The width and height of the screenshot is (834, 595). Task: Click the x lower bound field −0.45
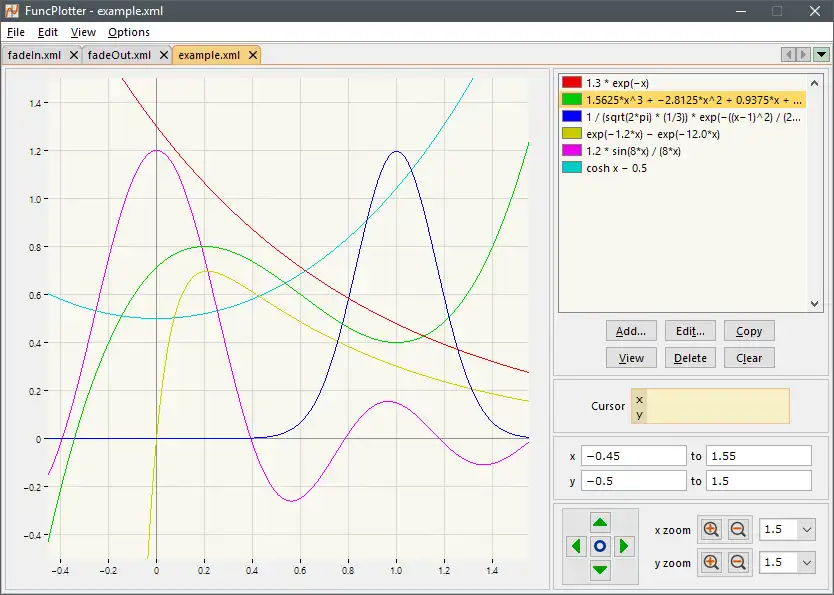tap(633, 456)
